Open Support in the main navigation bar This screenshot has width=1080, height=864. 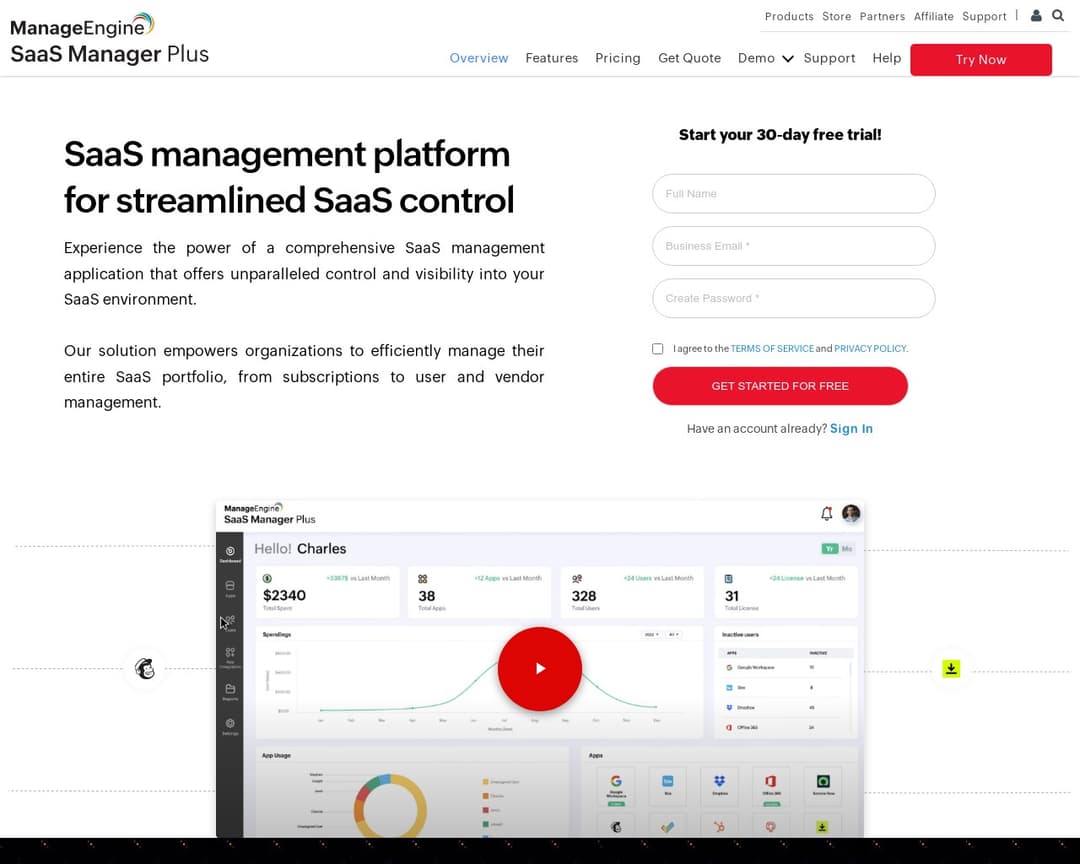point(829,59)
